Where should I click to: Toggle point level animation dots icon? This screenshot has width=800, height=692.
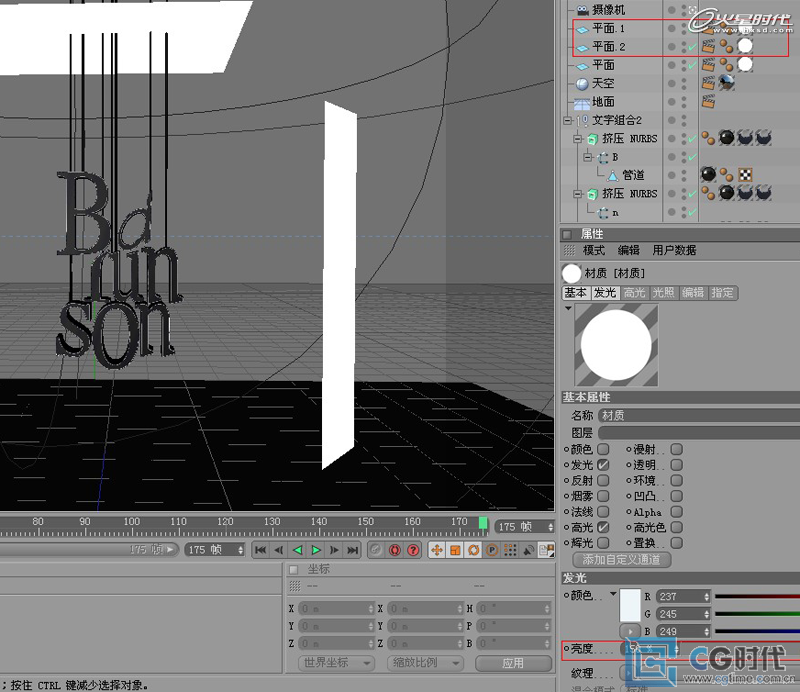(x=510, y=550)
